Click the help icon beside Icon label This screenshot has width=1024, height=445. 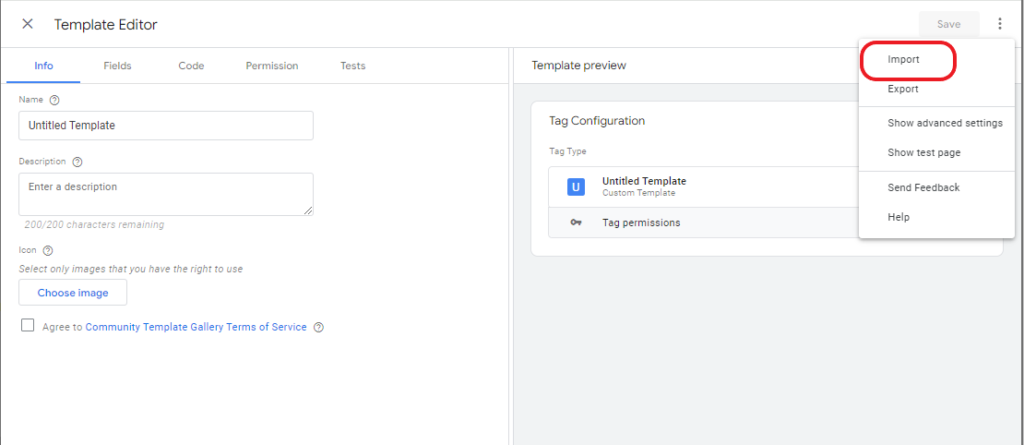[x=47, y=251]
